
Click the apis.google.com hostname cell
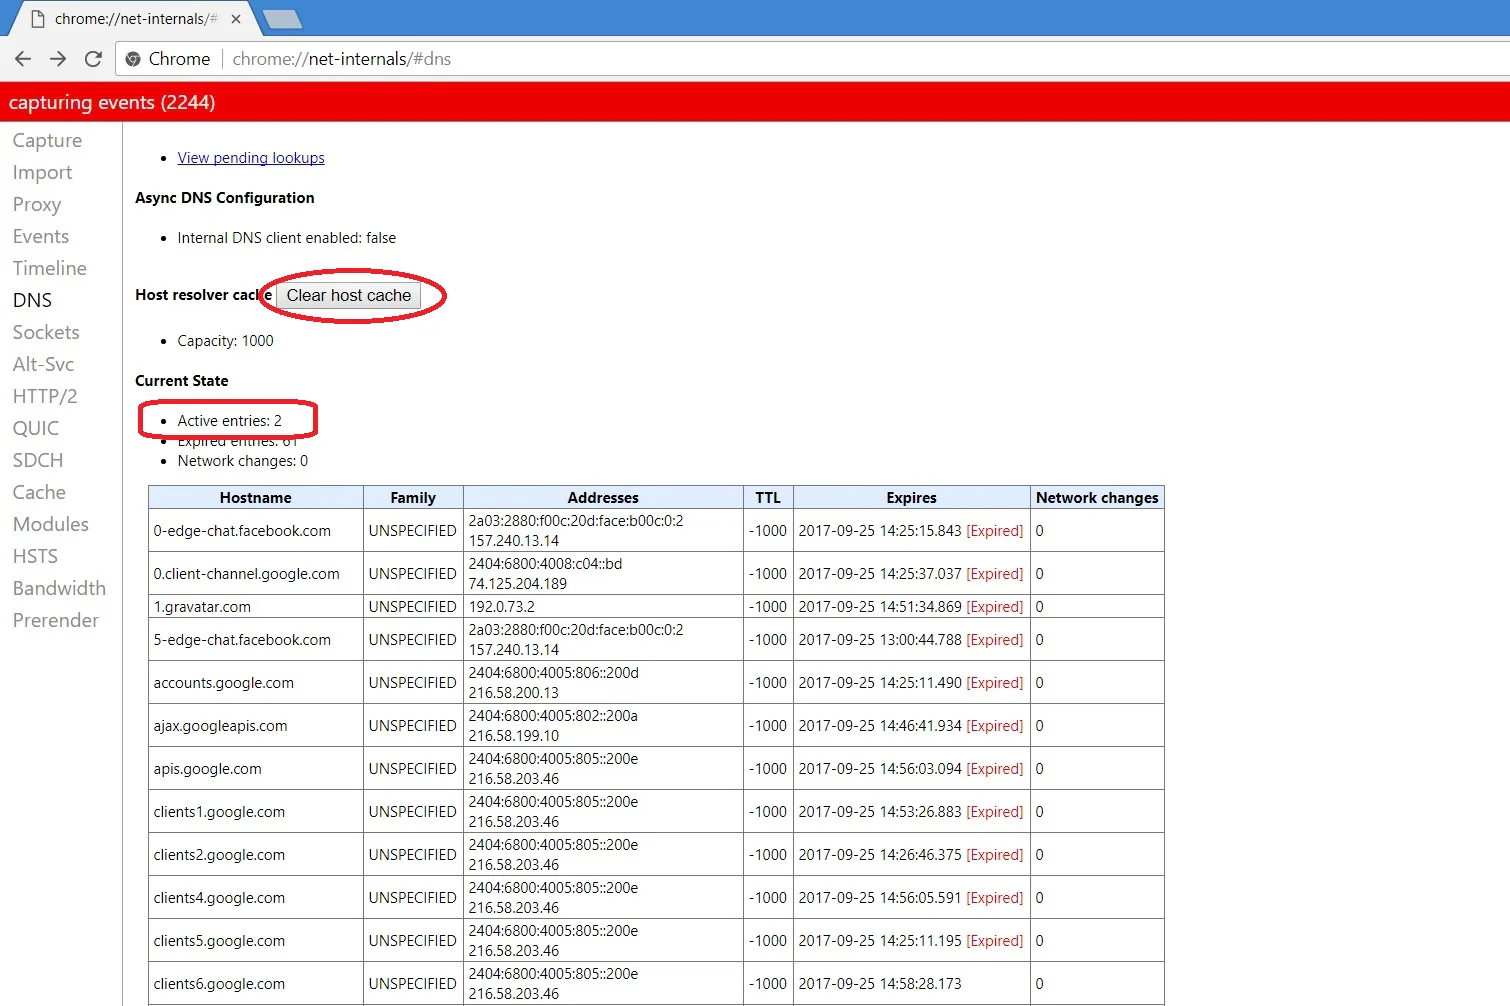point(256,768)
